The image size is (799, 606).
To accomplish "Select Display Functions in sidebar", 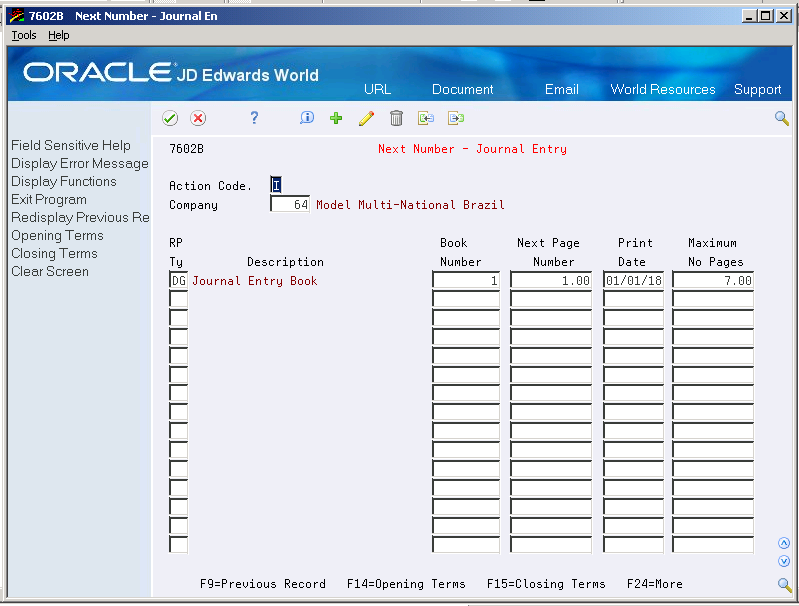I will click(x=64, y=181).
